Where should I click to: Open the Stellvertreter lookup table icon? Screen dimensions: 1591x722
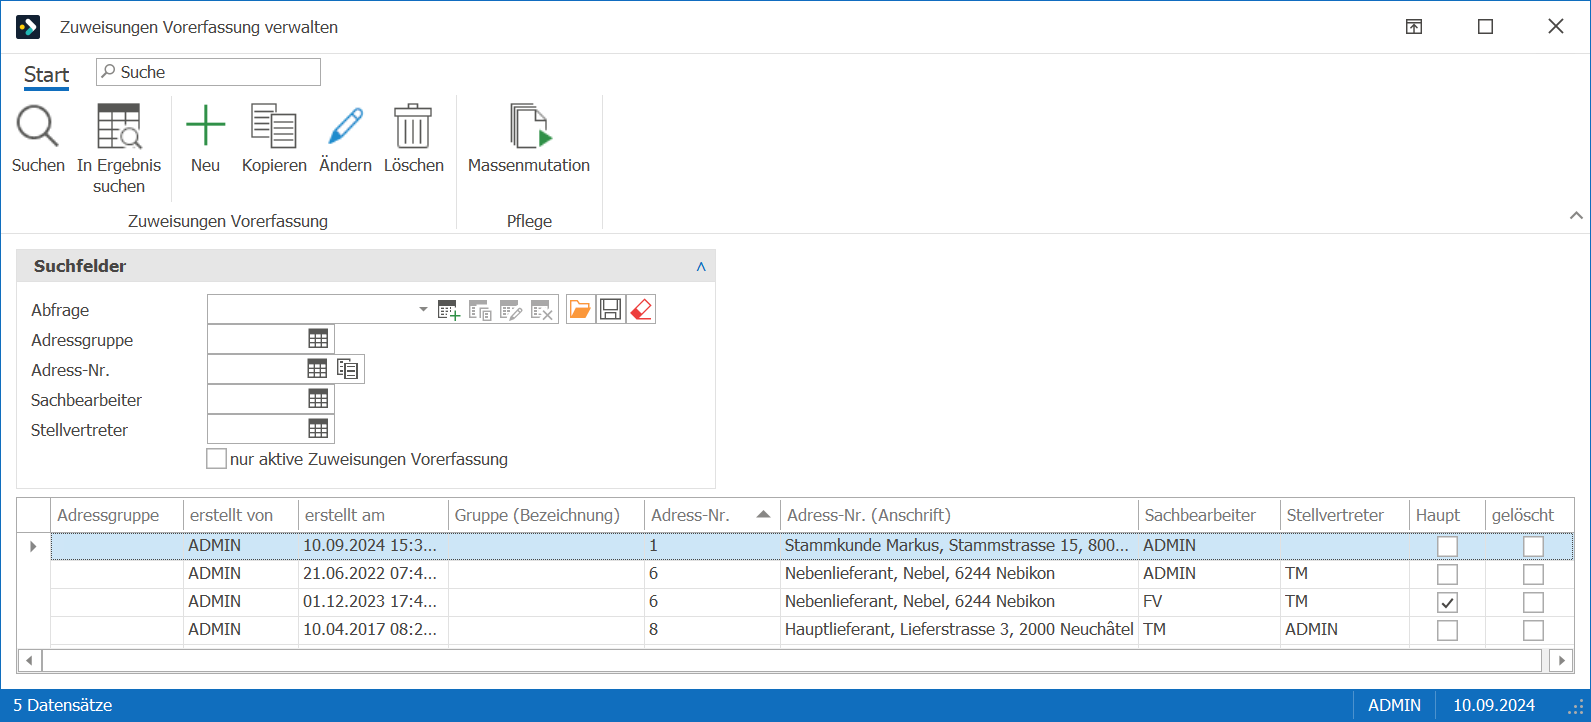pyautogui.click(x=318, y=429)
